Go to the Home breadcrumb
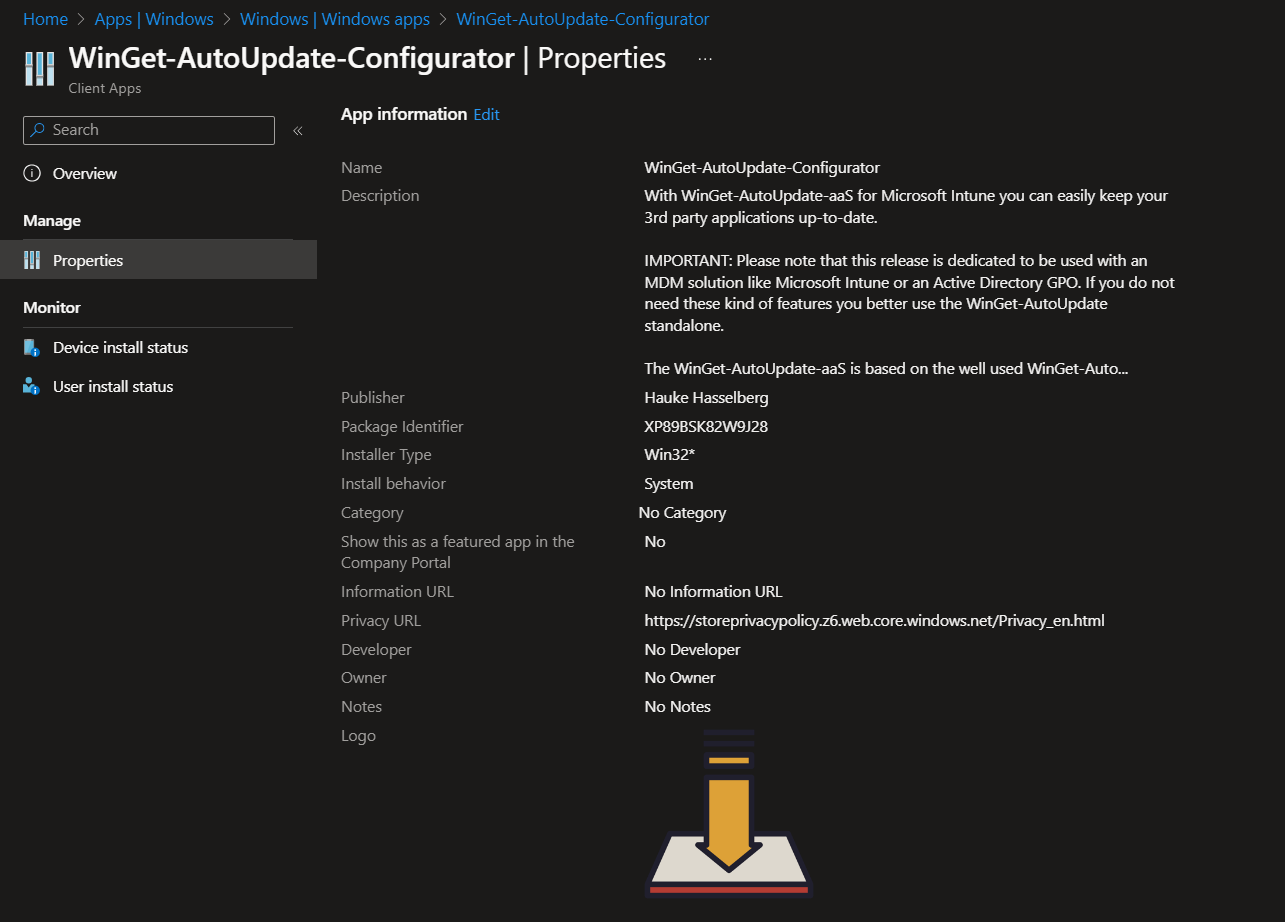 pyautogui.click(x=45, y=19)
